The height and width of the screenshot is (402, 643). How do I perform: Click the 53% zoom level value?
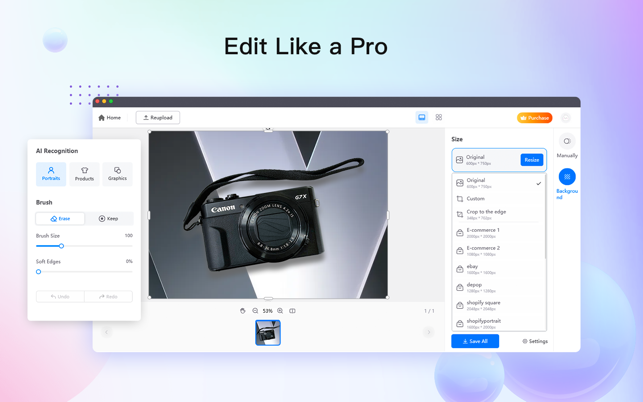(x=268, y=311)
